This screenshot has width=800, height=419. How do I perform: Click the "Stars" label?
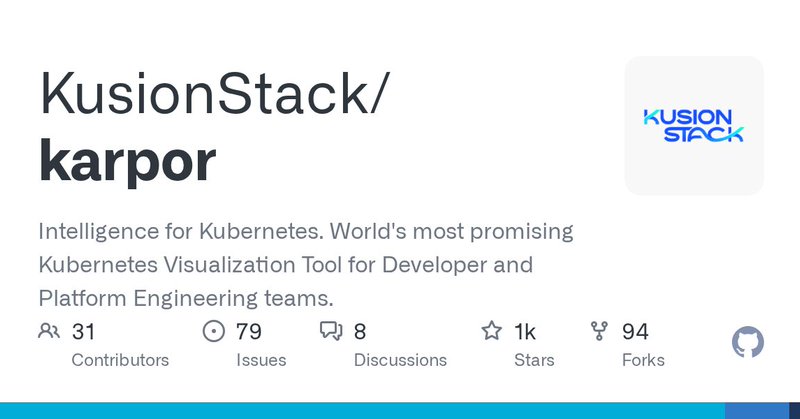point(534,360)
